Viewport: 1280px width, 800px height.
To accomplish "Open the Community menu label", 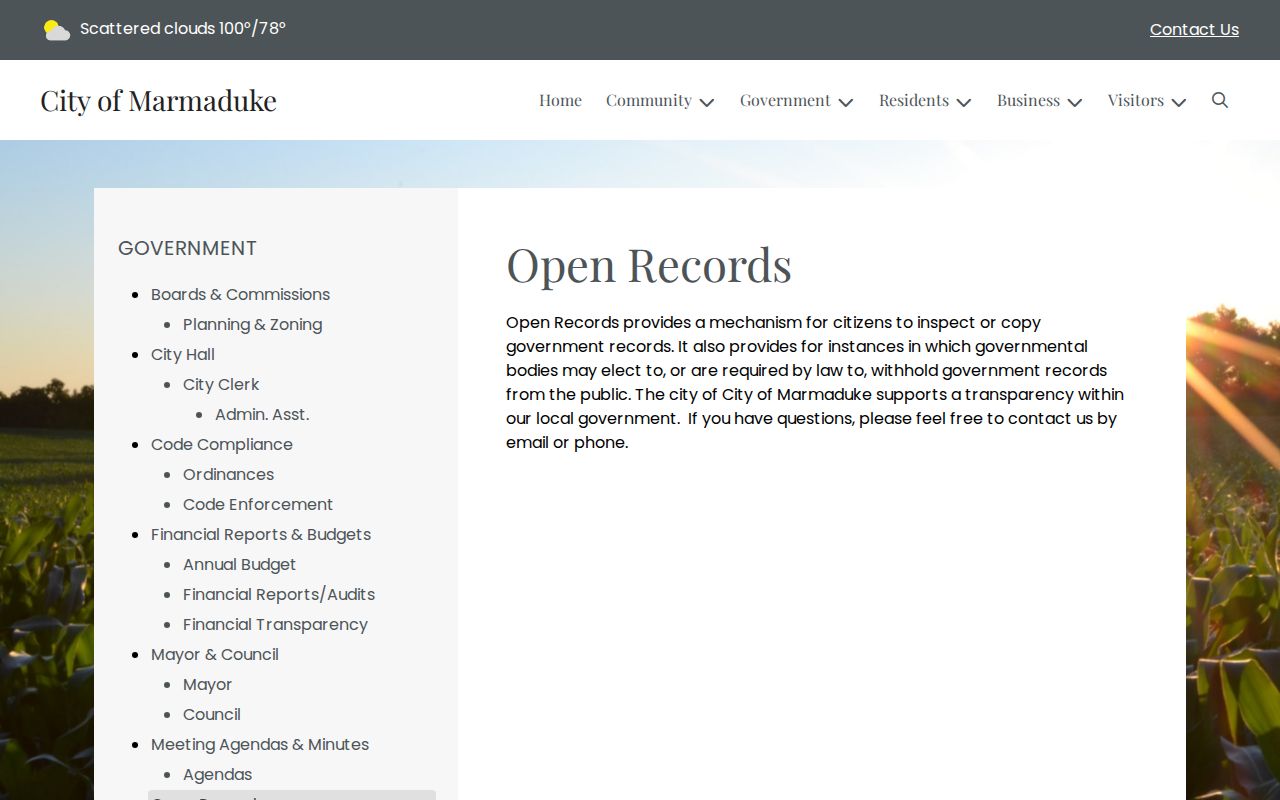I will click(x=649, y=100).
